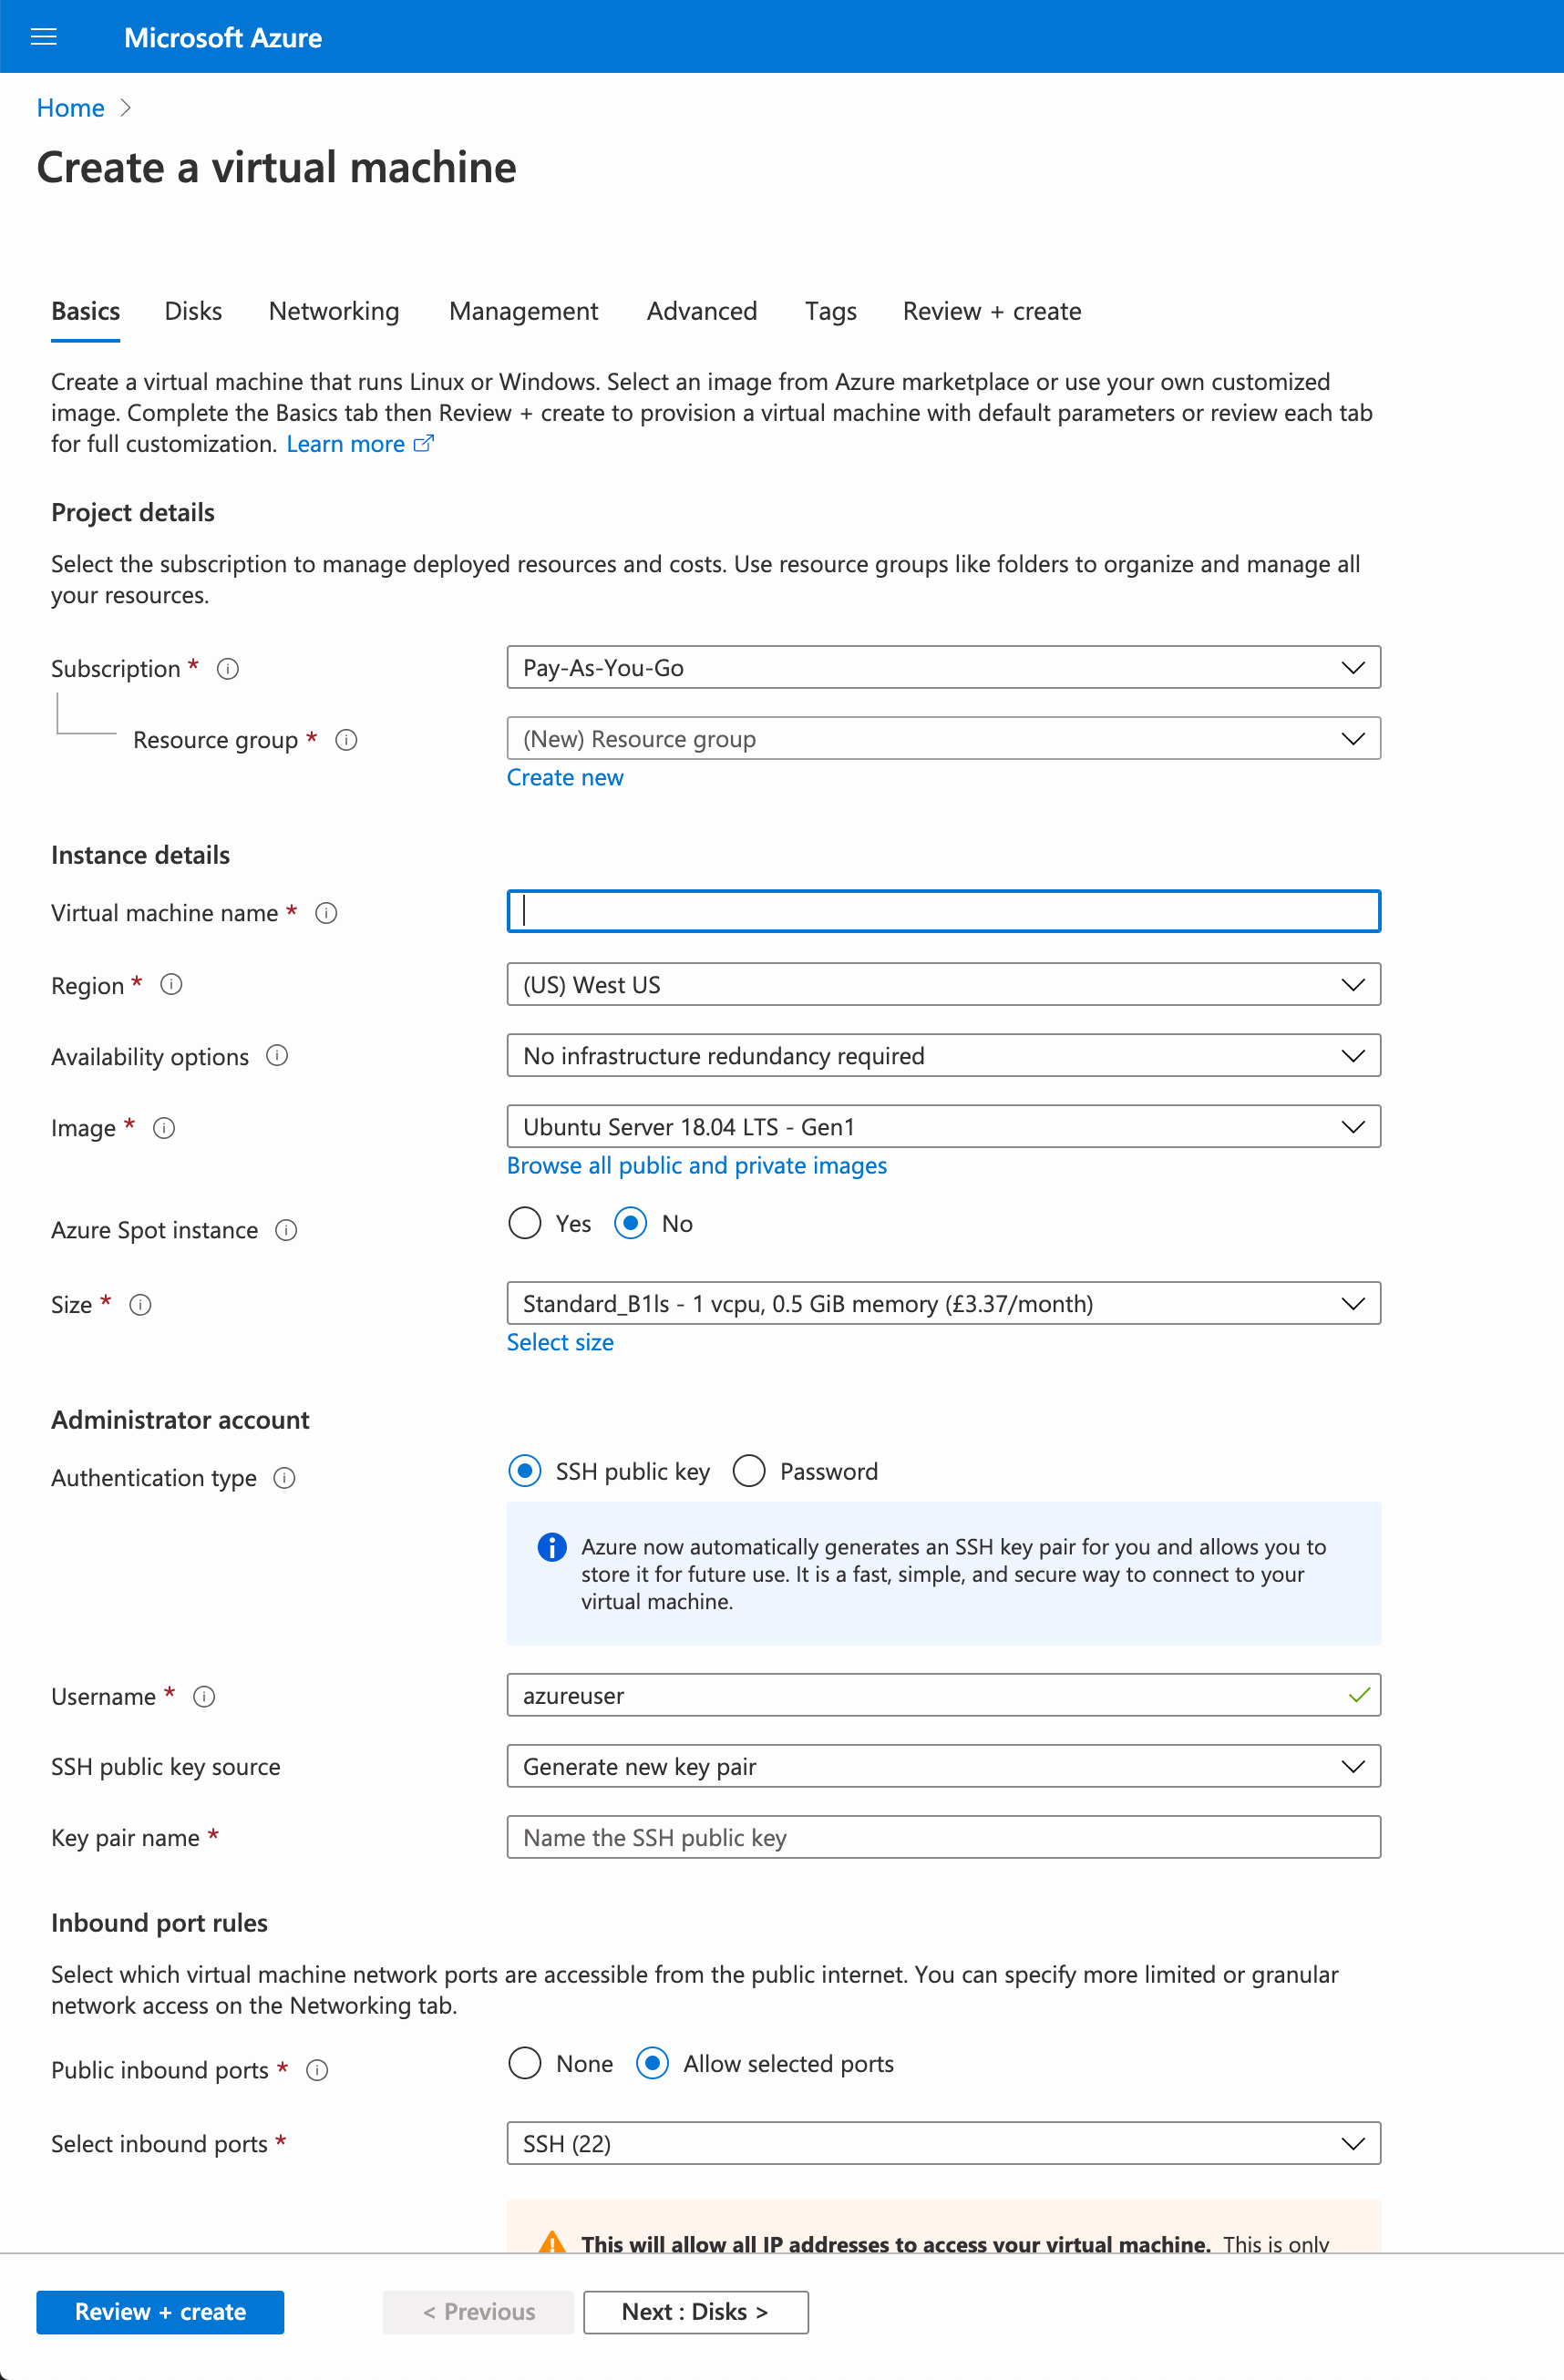Screen dimensions: 1564x2380
Task: Click the Size info icon
Action: [141, 1304]
